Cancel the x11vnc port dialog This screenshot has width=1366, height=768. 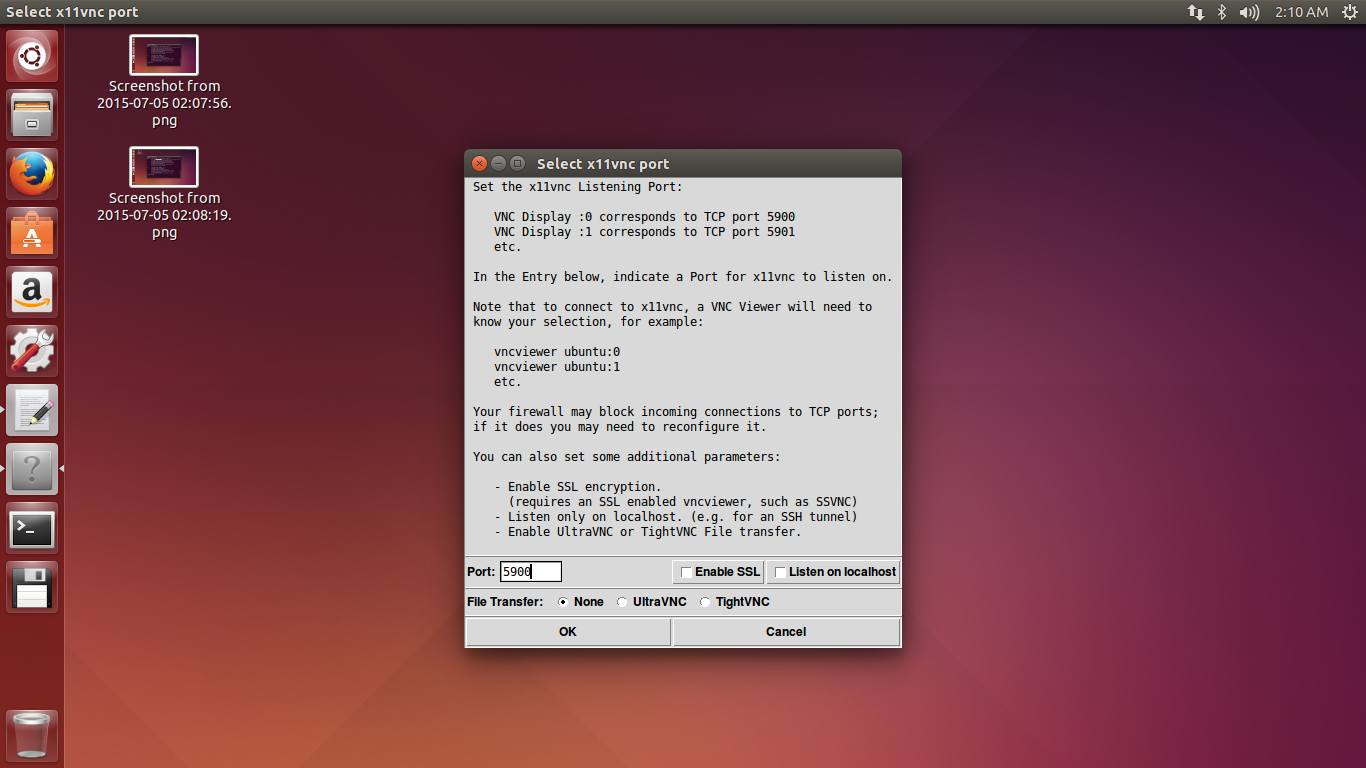[x=786, y=632]
